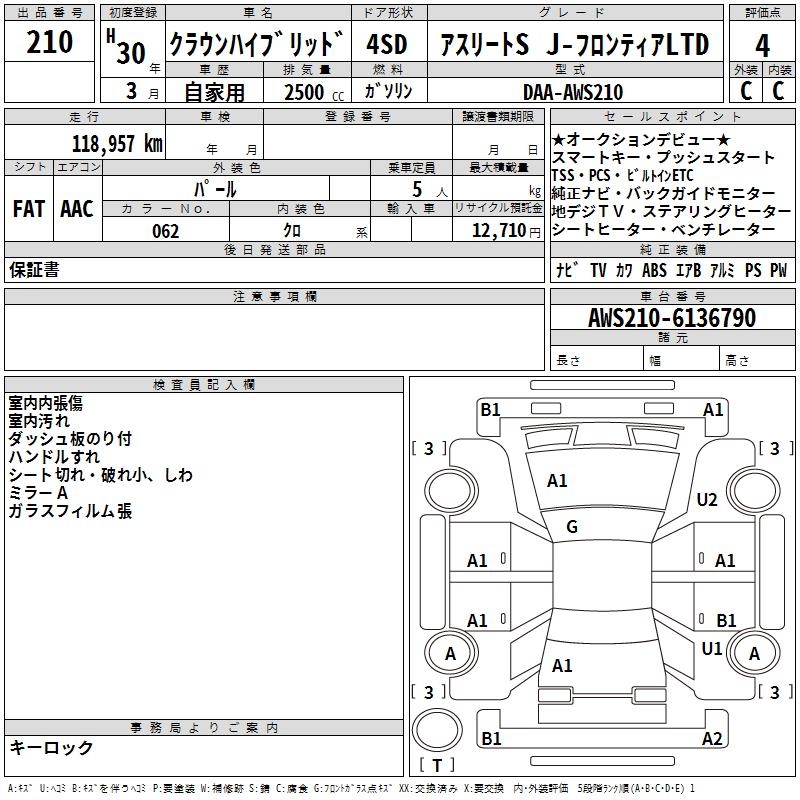Click the damage code legend at bottom
800x800 pixels.
click(x=352, y=789)
